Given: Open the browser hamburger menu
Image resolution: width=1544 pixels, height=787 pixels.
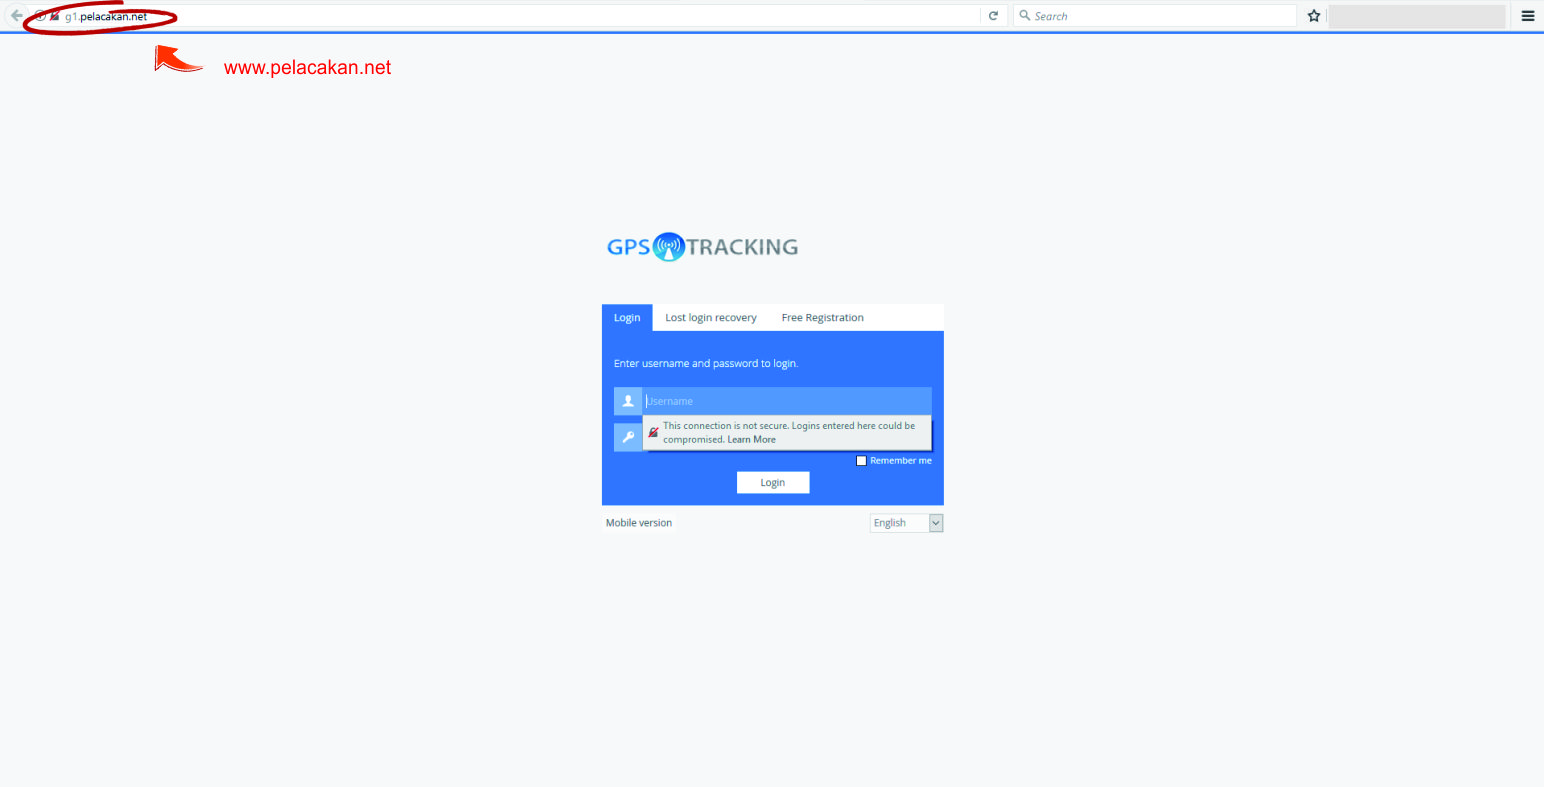Looking at the screenshot, I should (1527, 16).
